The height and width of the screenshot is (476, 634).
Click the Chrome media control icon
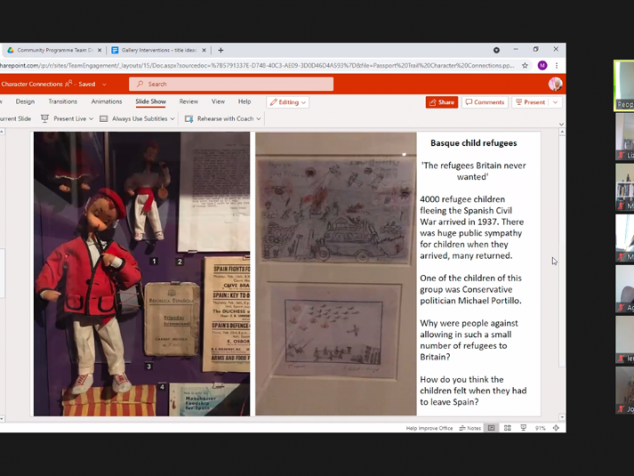pos(496,50)
